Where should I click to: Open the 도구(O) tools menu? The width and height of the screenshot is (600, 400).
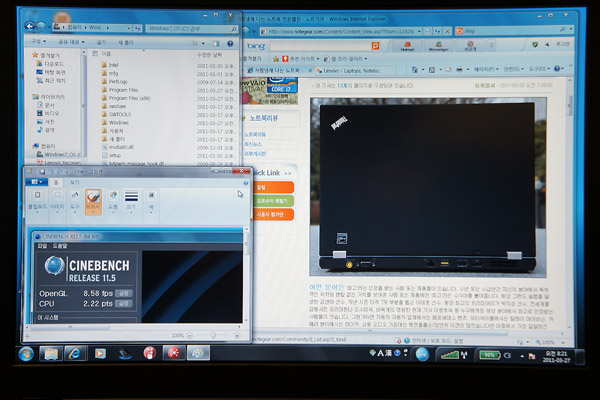(539, 69)
